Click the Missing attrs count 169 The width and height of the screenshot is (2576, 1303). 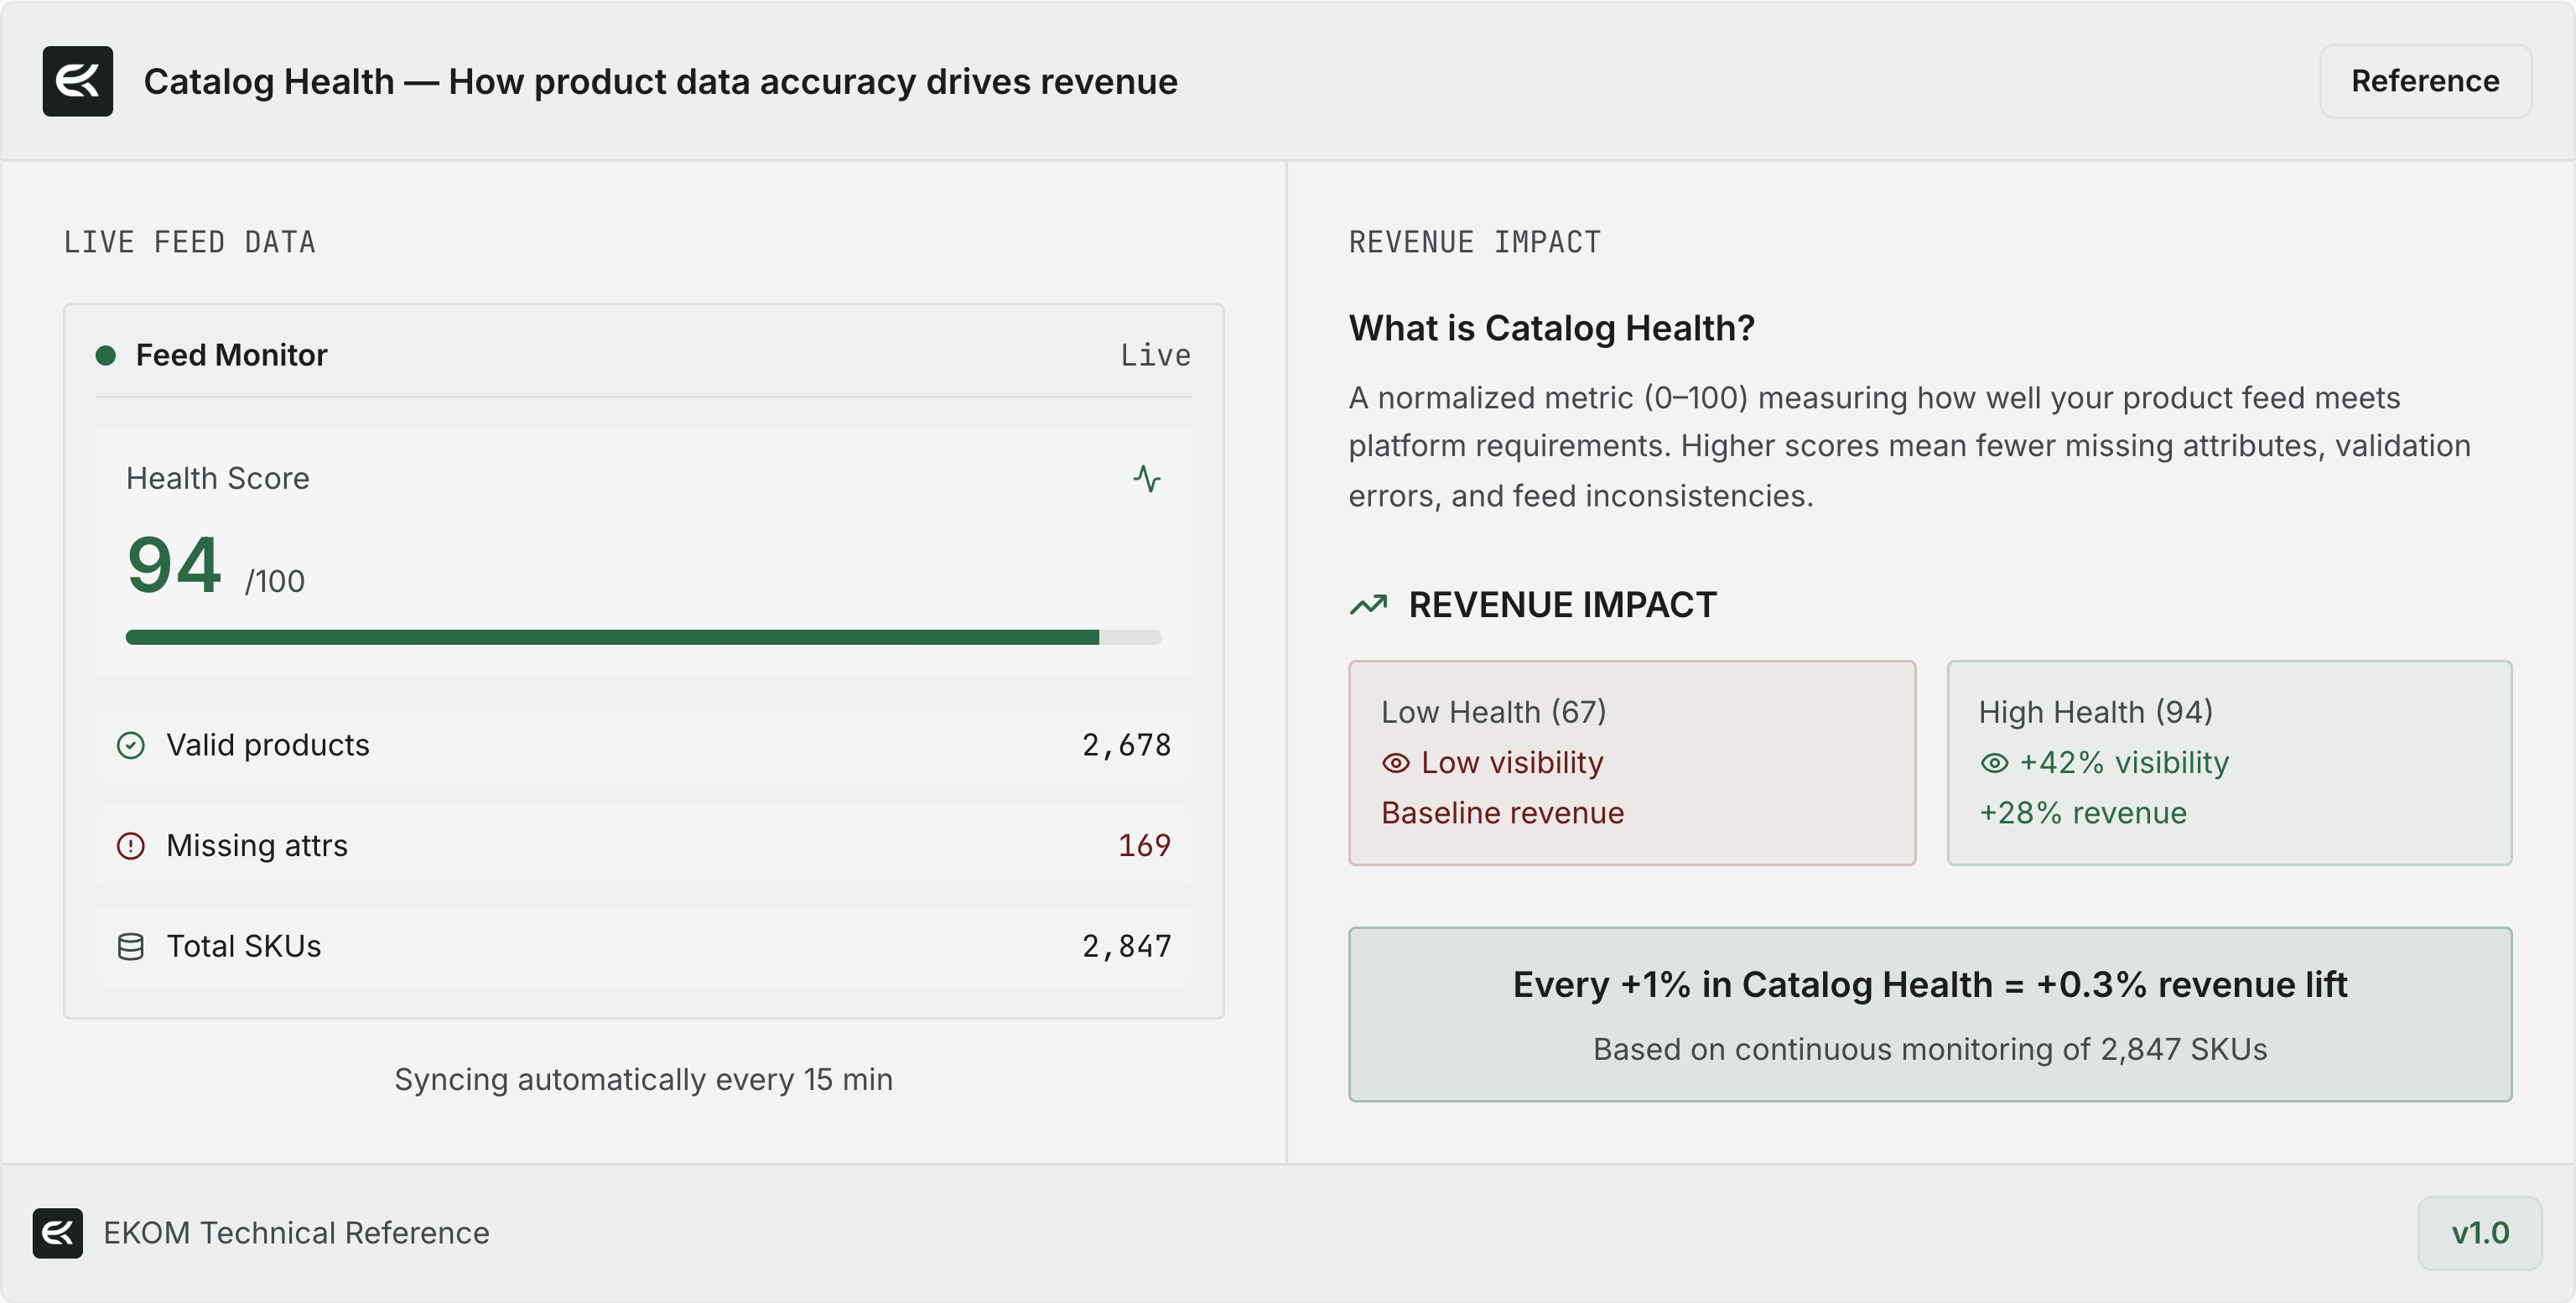pyautogui.click(x=1144, y=846)
